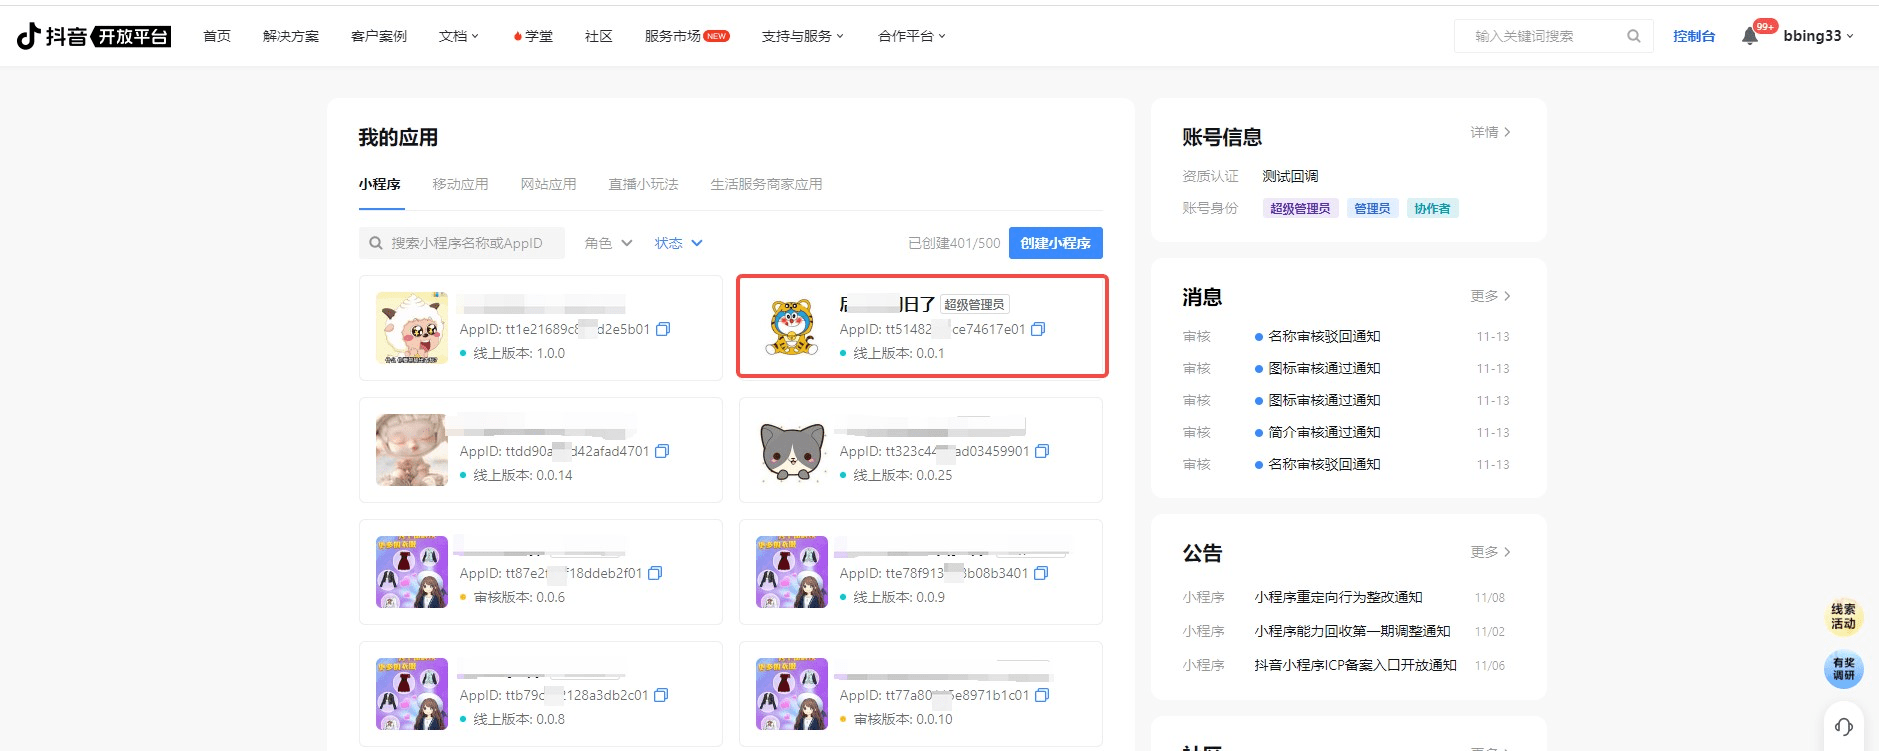
Task: Click the search magnifier in top bar
Action: [1633, 36]
